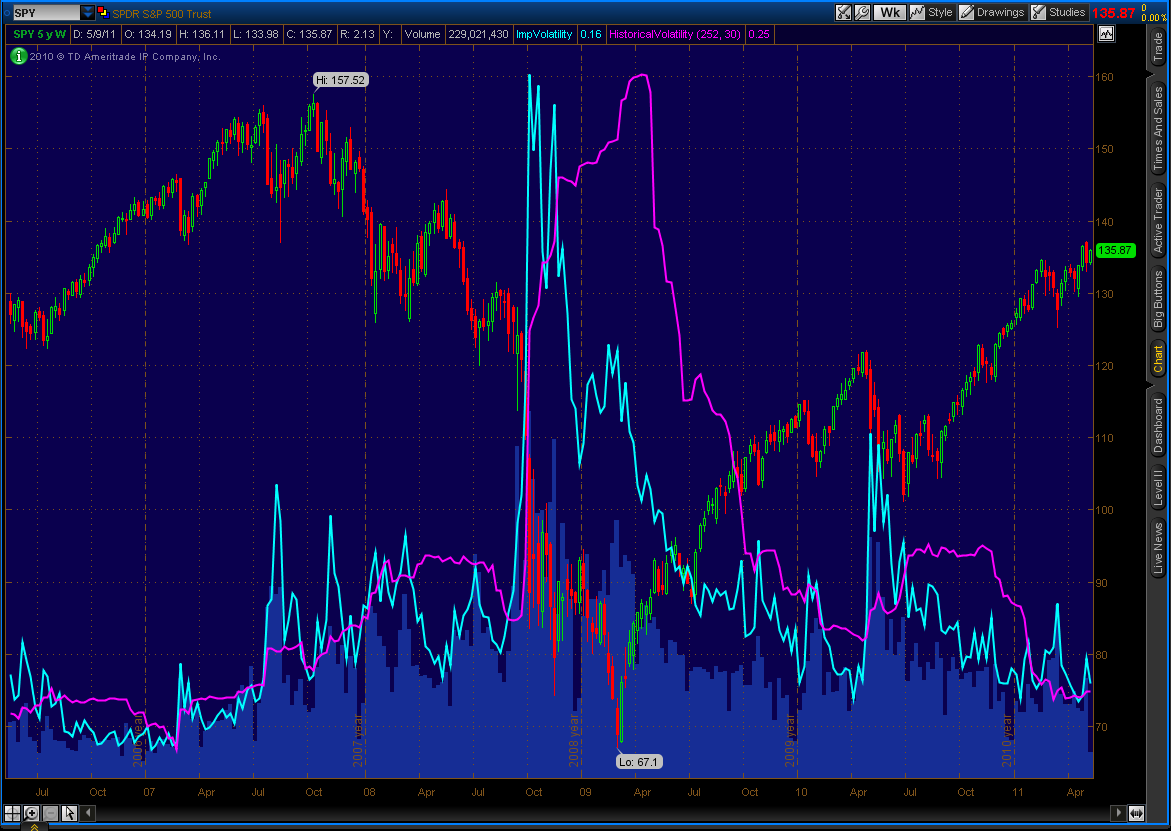
Task: Select the Chart side tab
Action: pyautogui.click(x=1158, y=359)
